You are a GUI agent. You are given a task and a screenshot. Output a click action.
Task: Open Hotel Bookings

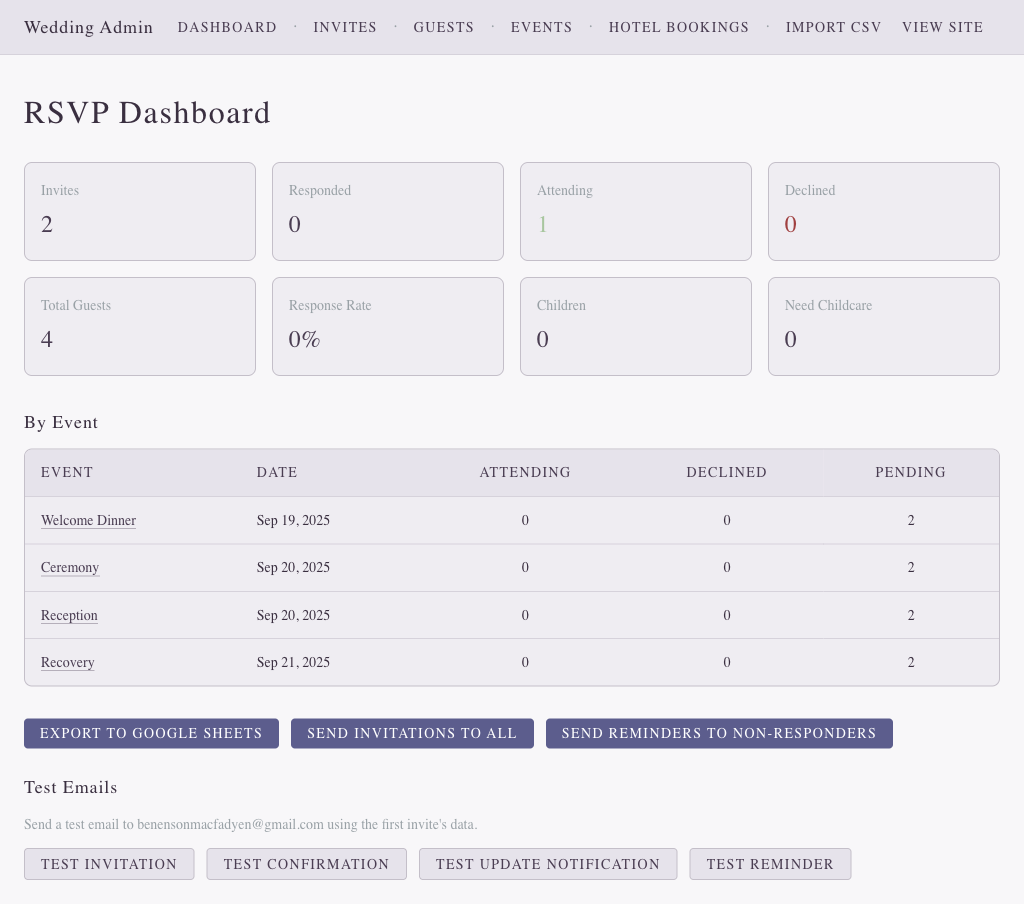tap(678, 27)
